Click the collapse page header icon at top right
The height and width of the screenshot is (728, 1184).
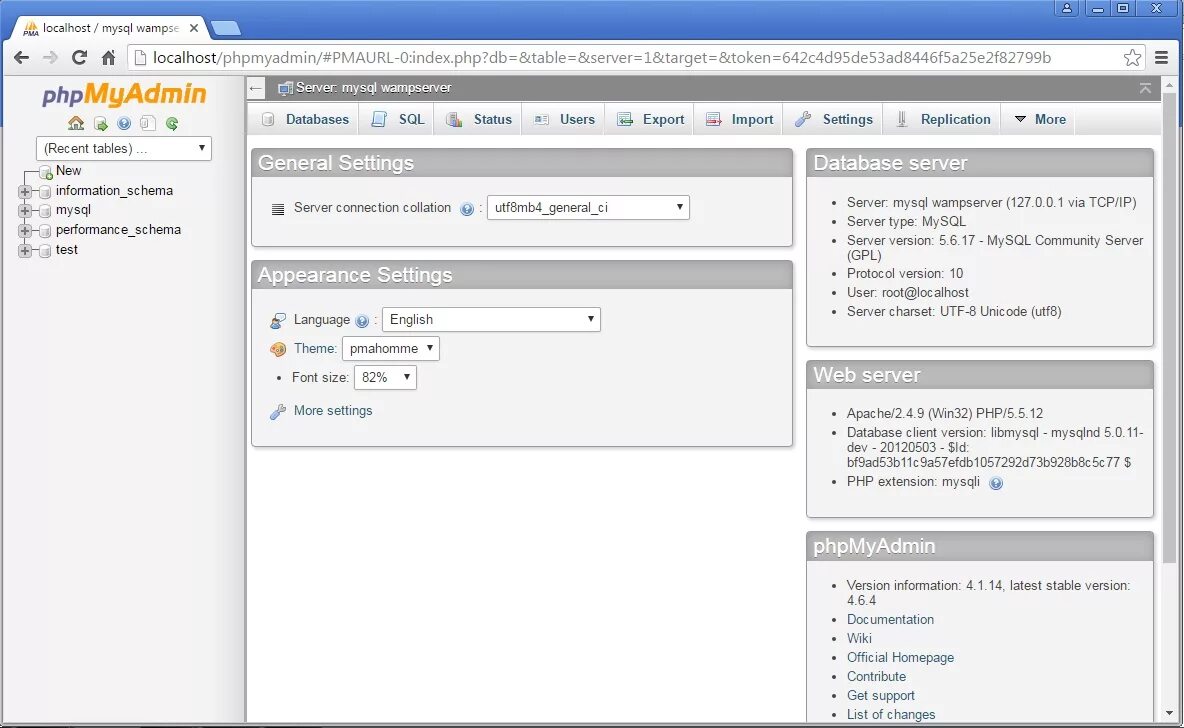point(1145,88)
